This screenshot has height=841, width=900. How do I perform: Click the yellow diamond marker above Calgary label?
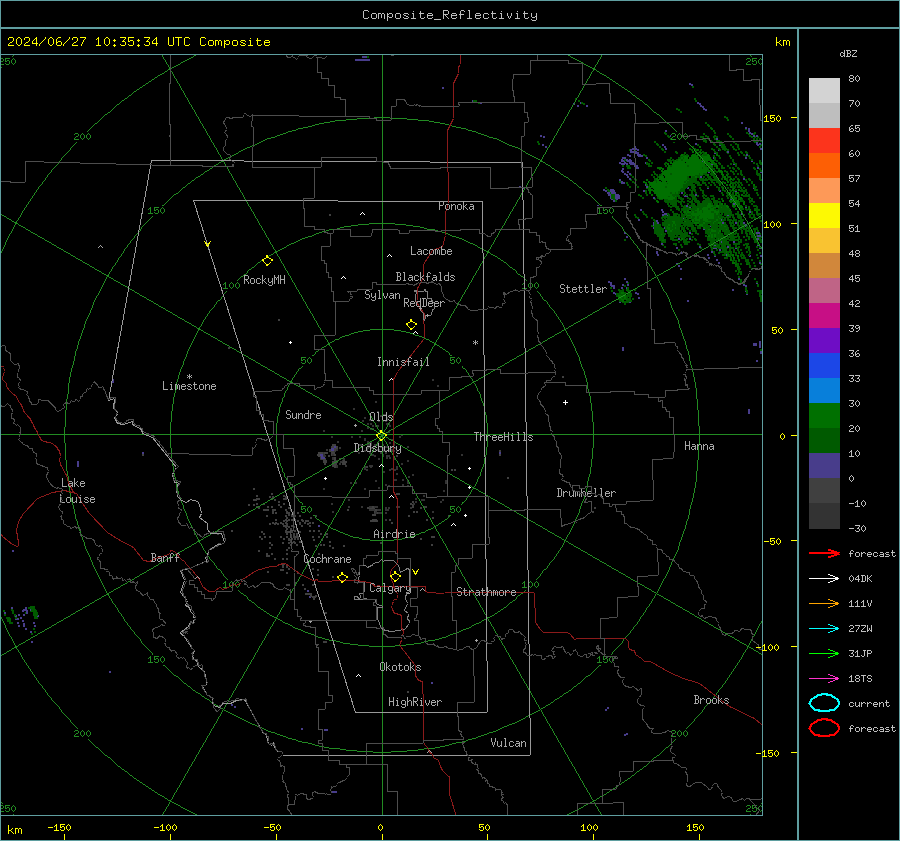coord(395,576)
